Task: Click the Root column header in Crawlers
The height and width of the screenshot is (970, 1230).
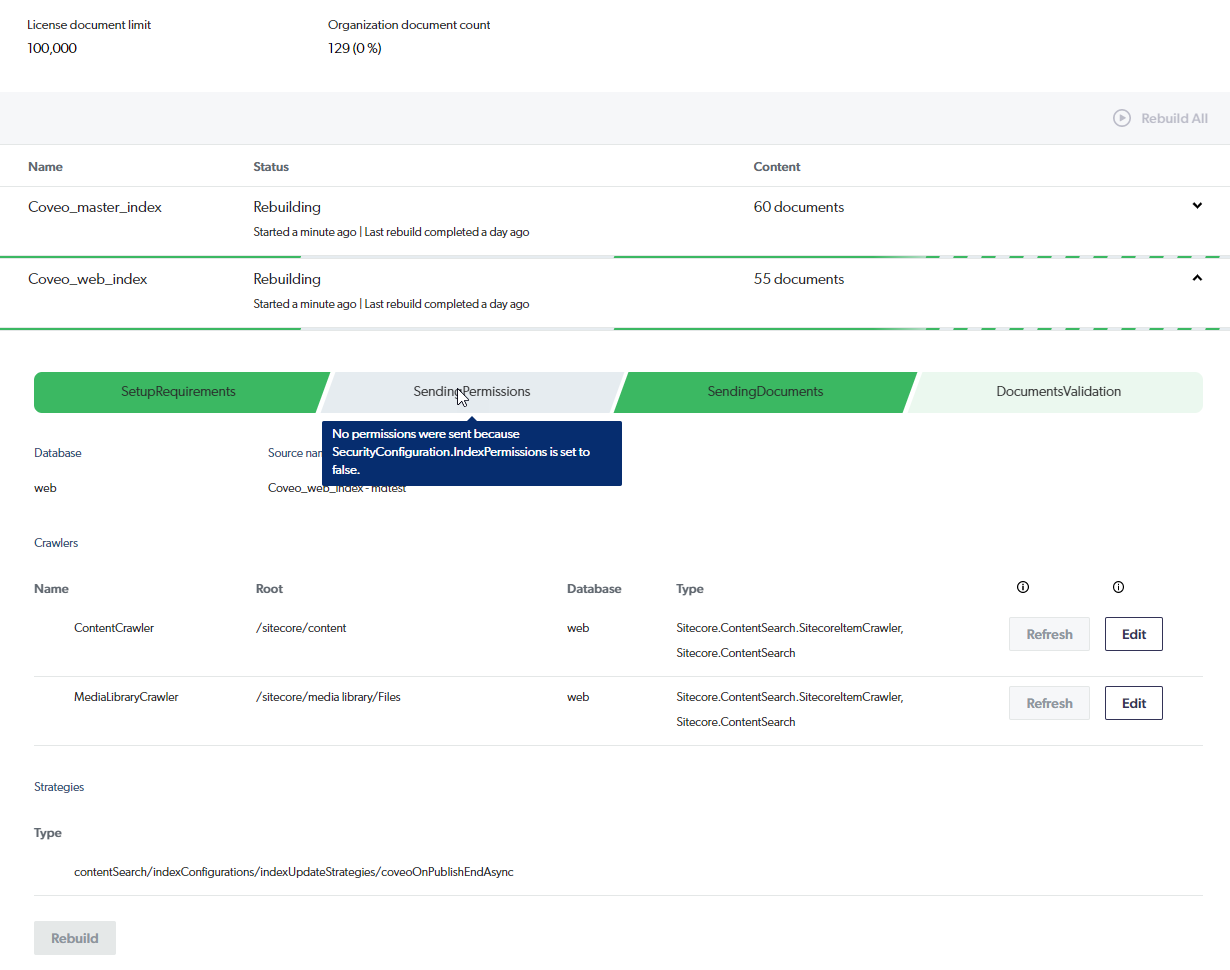Action: tap(269, 589)
